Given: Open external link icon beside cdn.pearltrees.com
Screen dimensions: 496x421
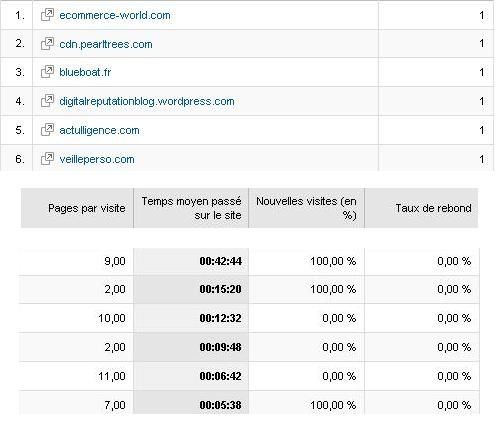Looking at the screenshot, I should 47,44.
